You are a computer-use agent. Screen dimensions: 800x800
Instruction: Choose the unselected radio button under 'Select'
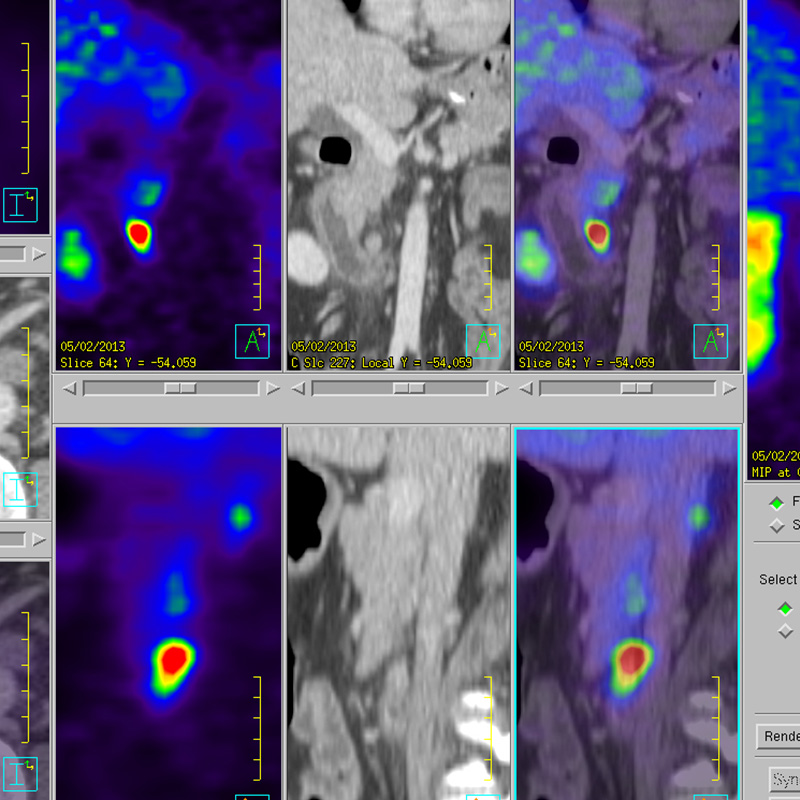coord(785,632)
